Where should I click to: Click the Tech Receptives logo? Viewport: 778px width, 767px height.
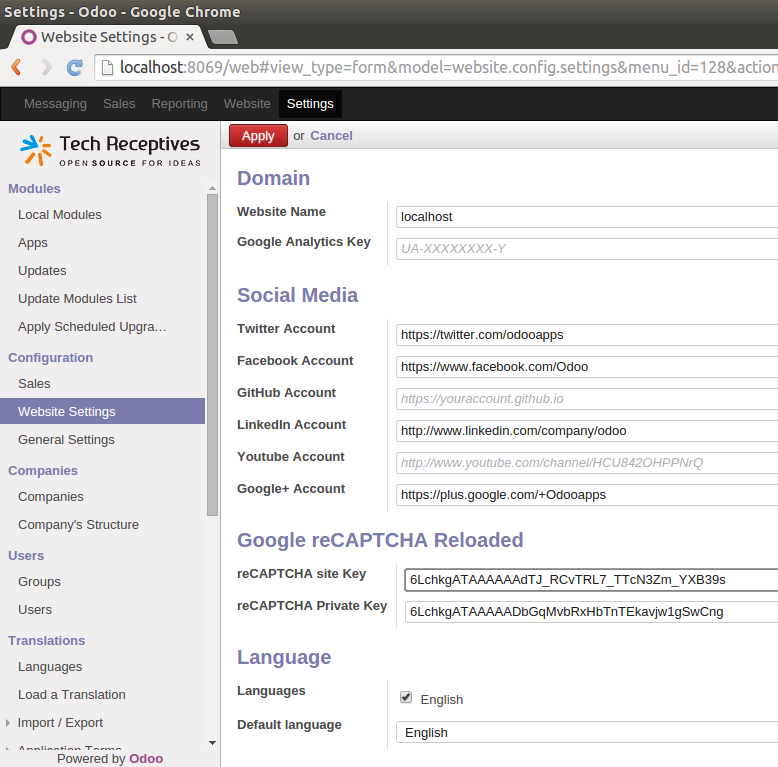point(110,150)
